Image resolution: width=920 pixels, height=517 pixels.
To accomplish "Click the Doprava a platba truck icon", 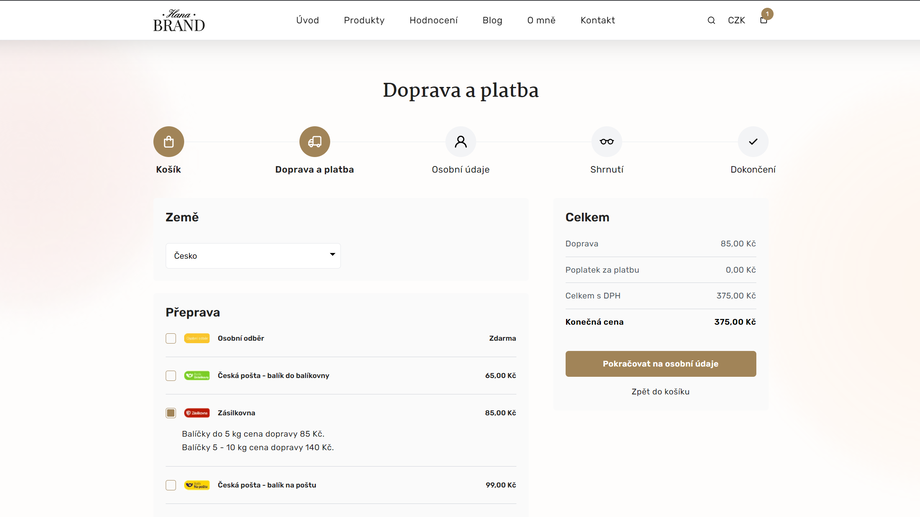I will pos(314,142).
